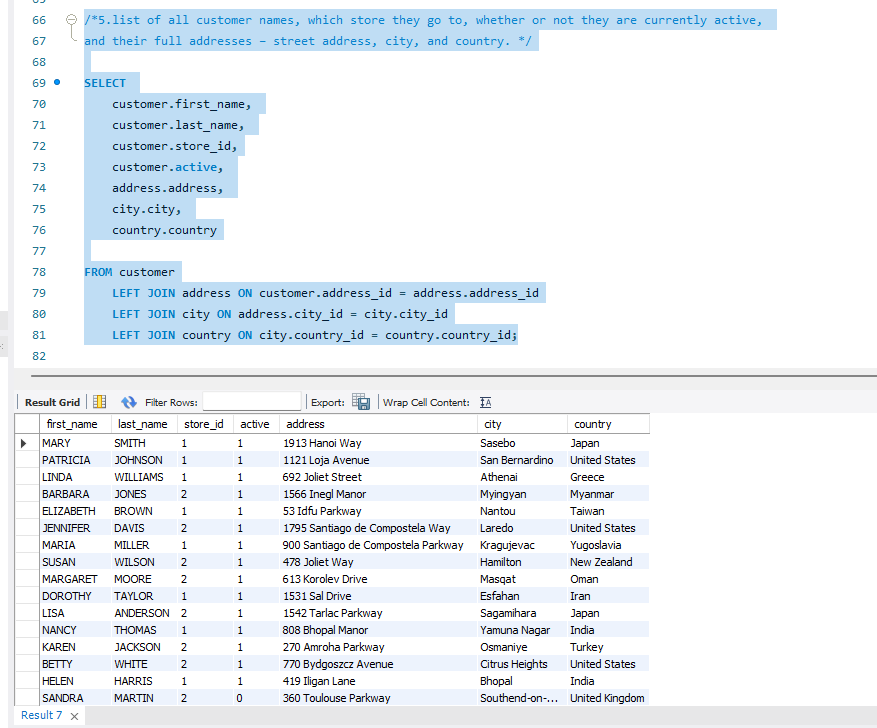Viewport: 877px width, 728px height.
Task: Click inside the Filter Rows field
Action: [252, 402]
